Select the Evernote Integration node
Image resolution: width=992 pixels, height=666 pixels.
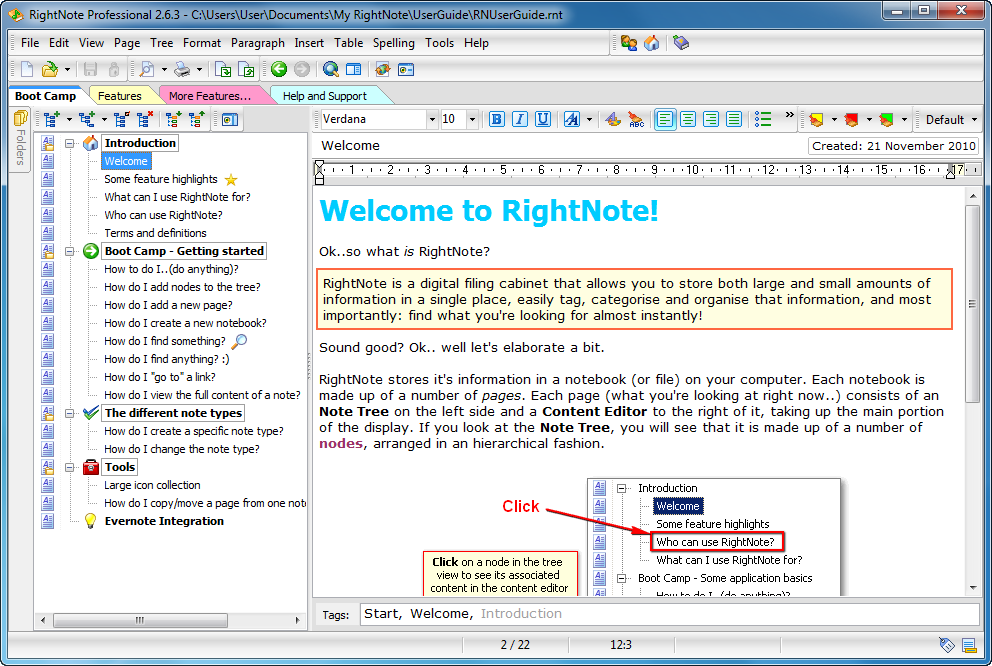point(164,521)
